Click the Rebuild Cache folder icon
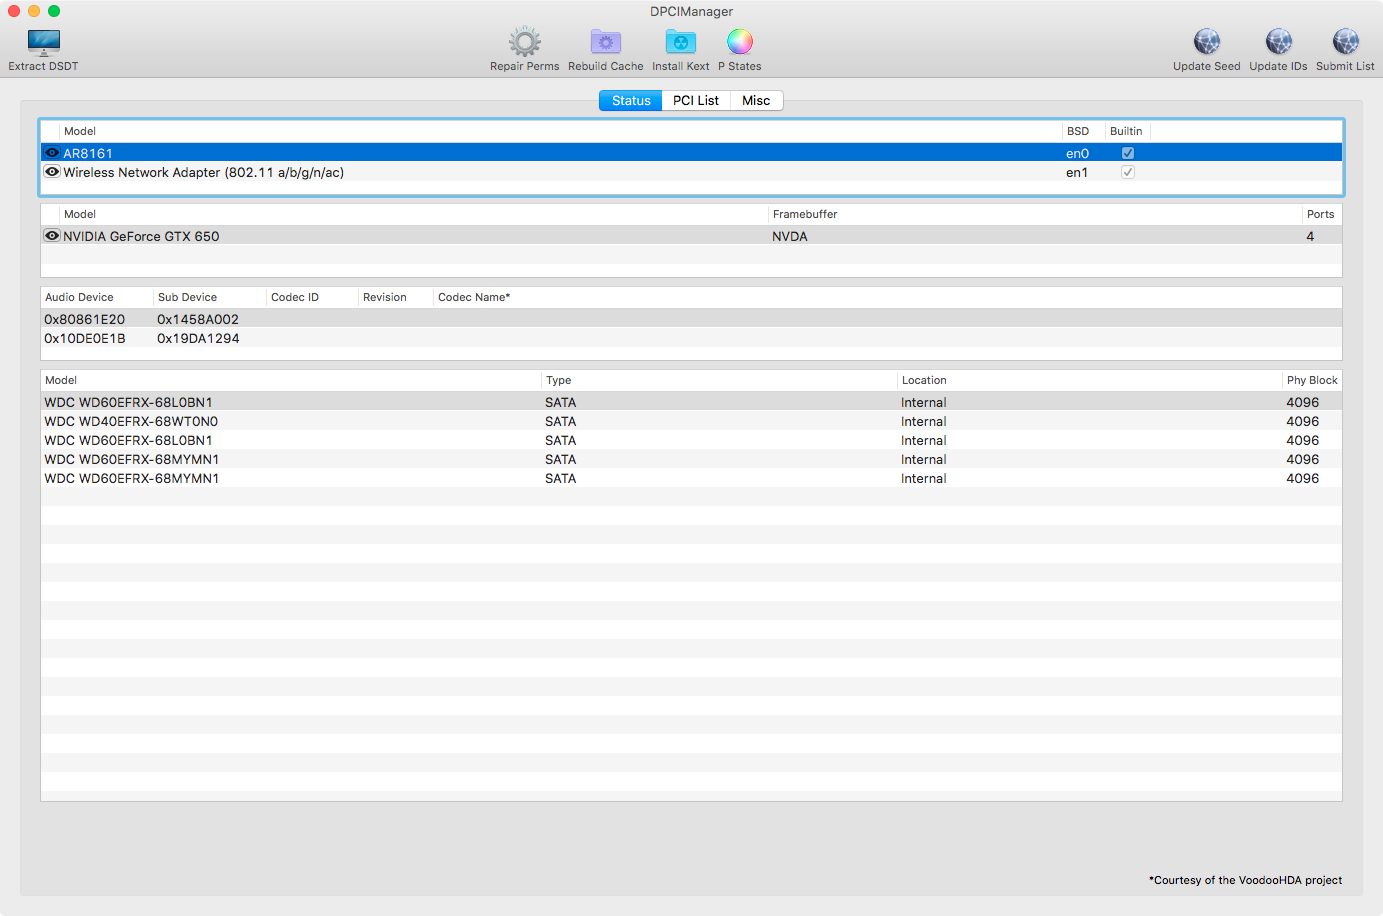1383x916 pixels. [x=605, y=42]
